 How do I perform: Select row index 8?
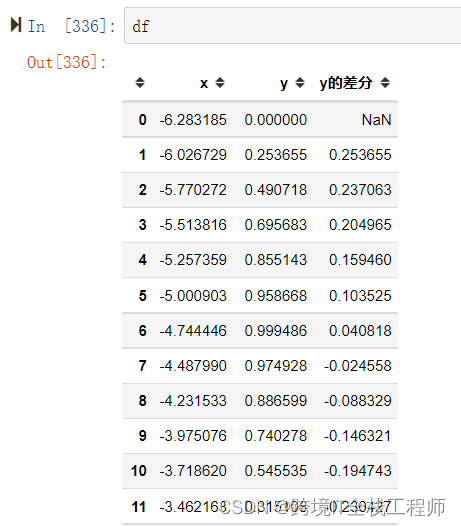[x=143, y=401]
